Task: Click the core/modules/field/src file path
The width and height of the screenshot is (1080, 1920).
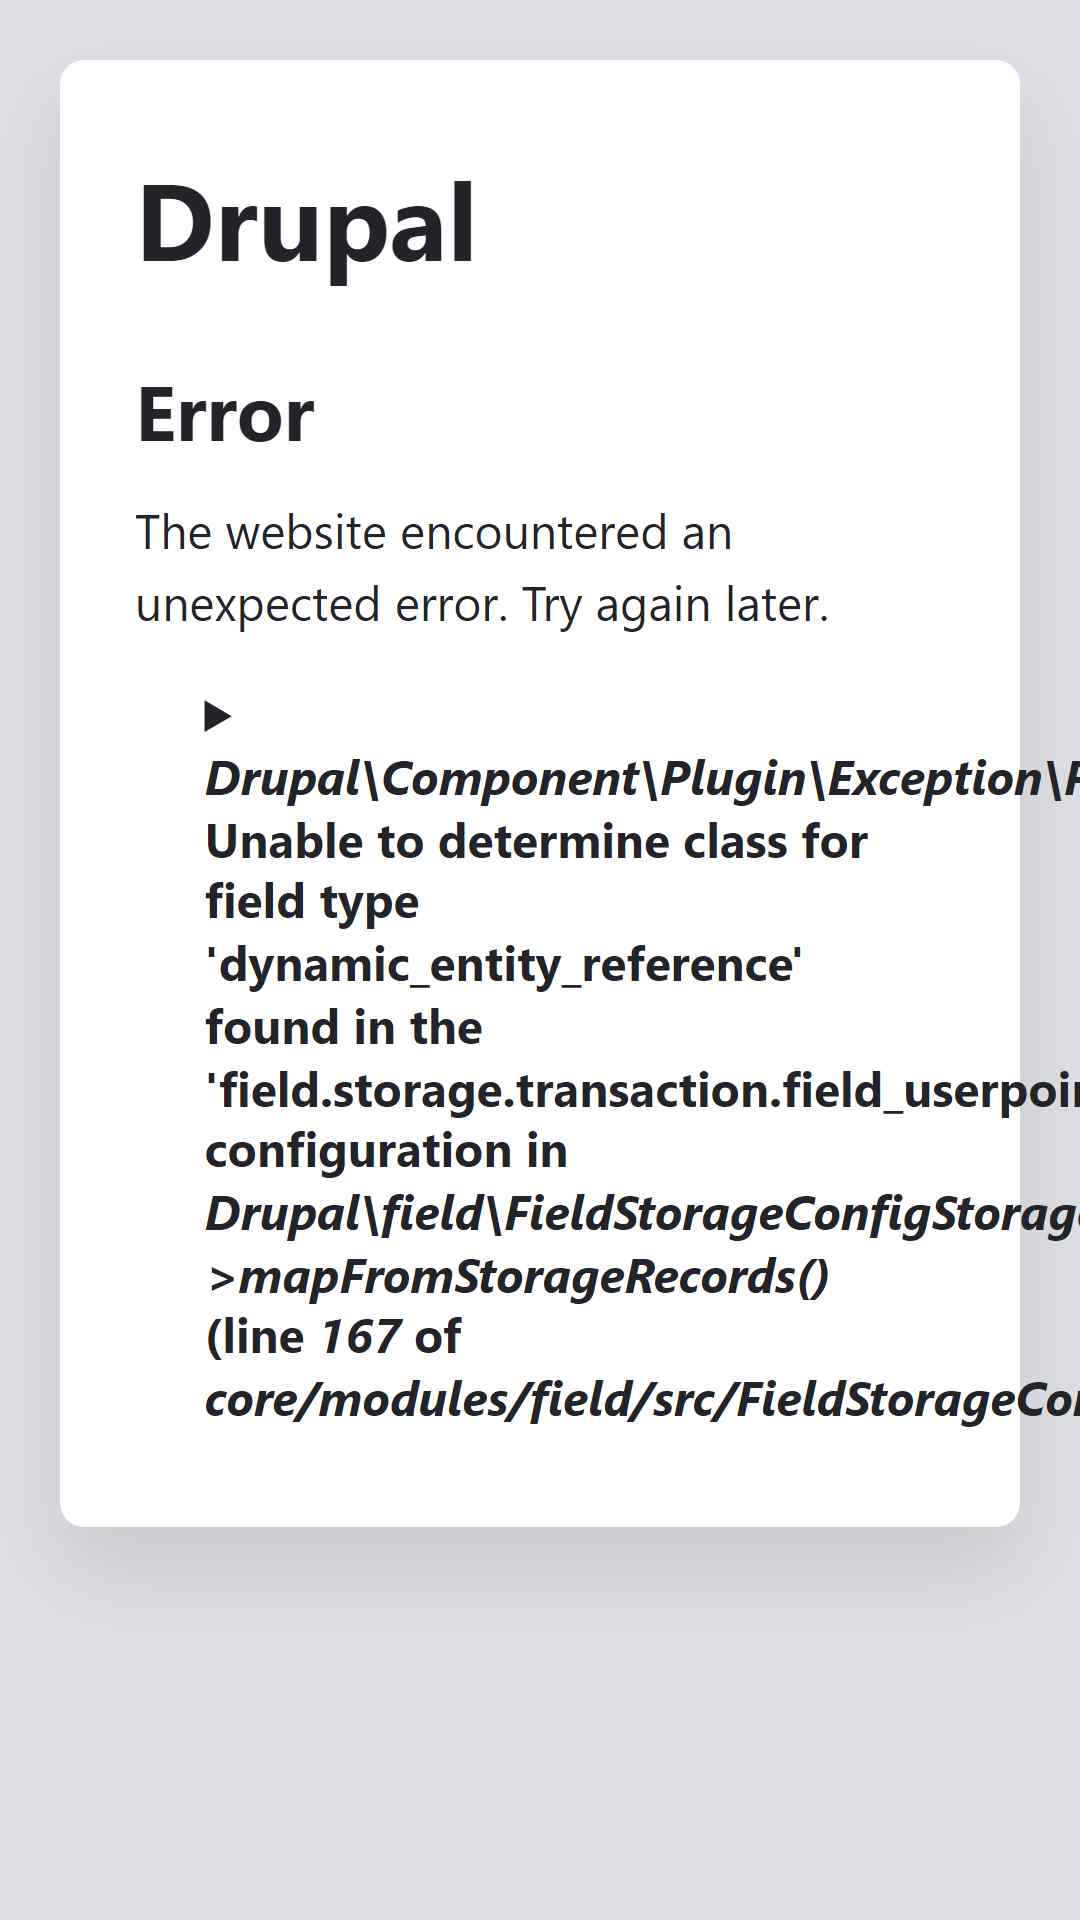Action: coord(642,1401)
